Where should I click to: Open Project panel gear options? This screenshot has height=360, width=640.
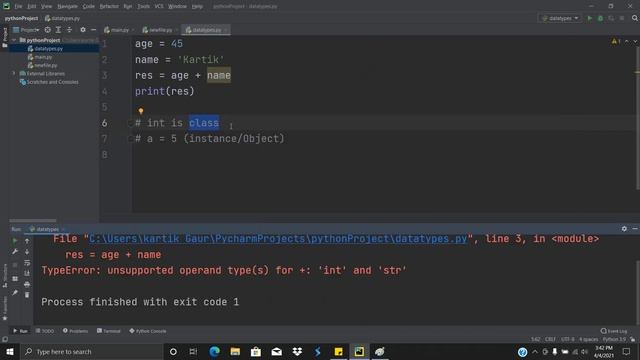point(83,30)
